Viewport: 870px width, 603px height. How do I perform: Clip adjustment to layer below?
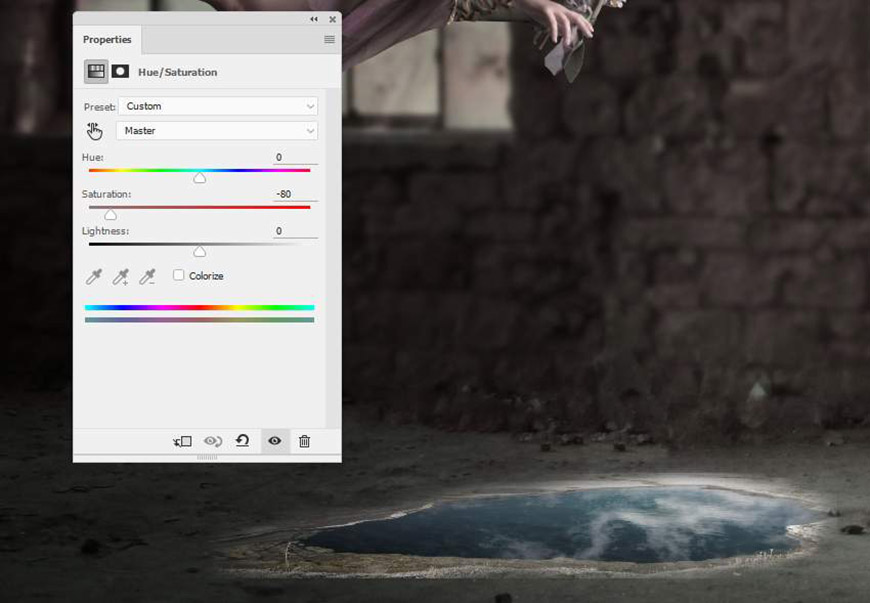pos(183,442)
